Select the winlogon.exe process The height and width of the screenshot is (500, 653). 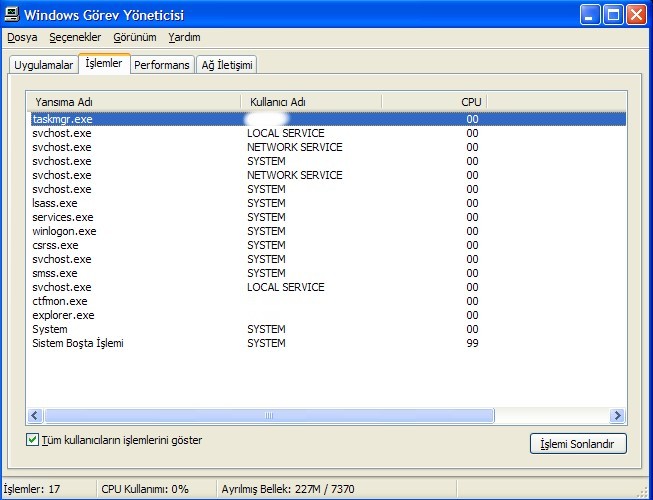(x=64, y=231)
